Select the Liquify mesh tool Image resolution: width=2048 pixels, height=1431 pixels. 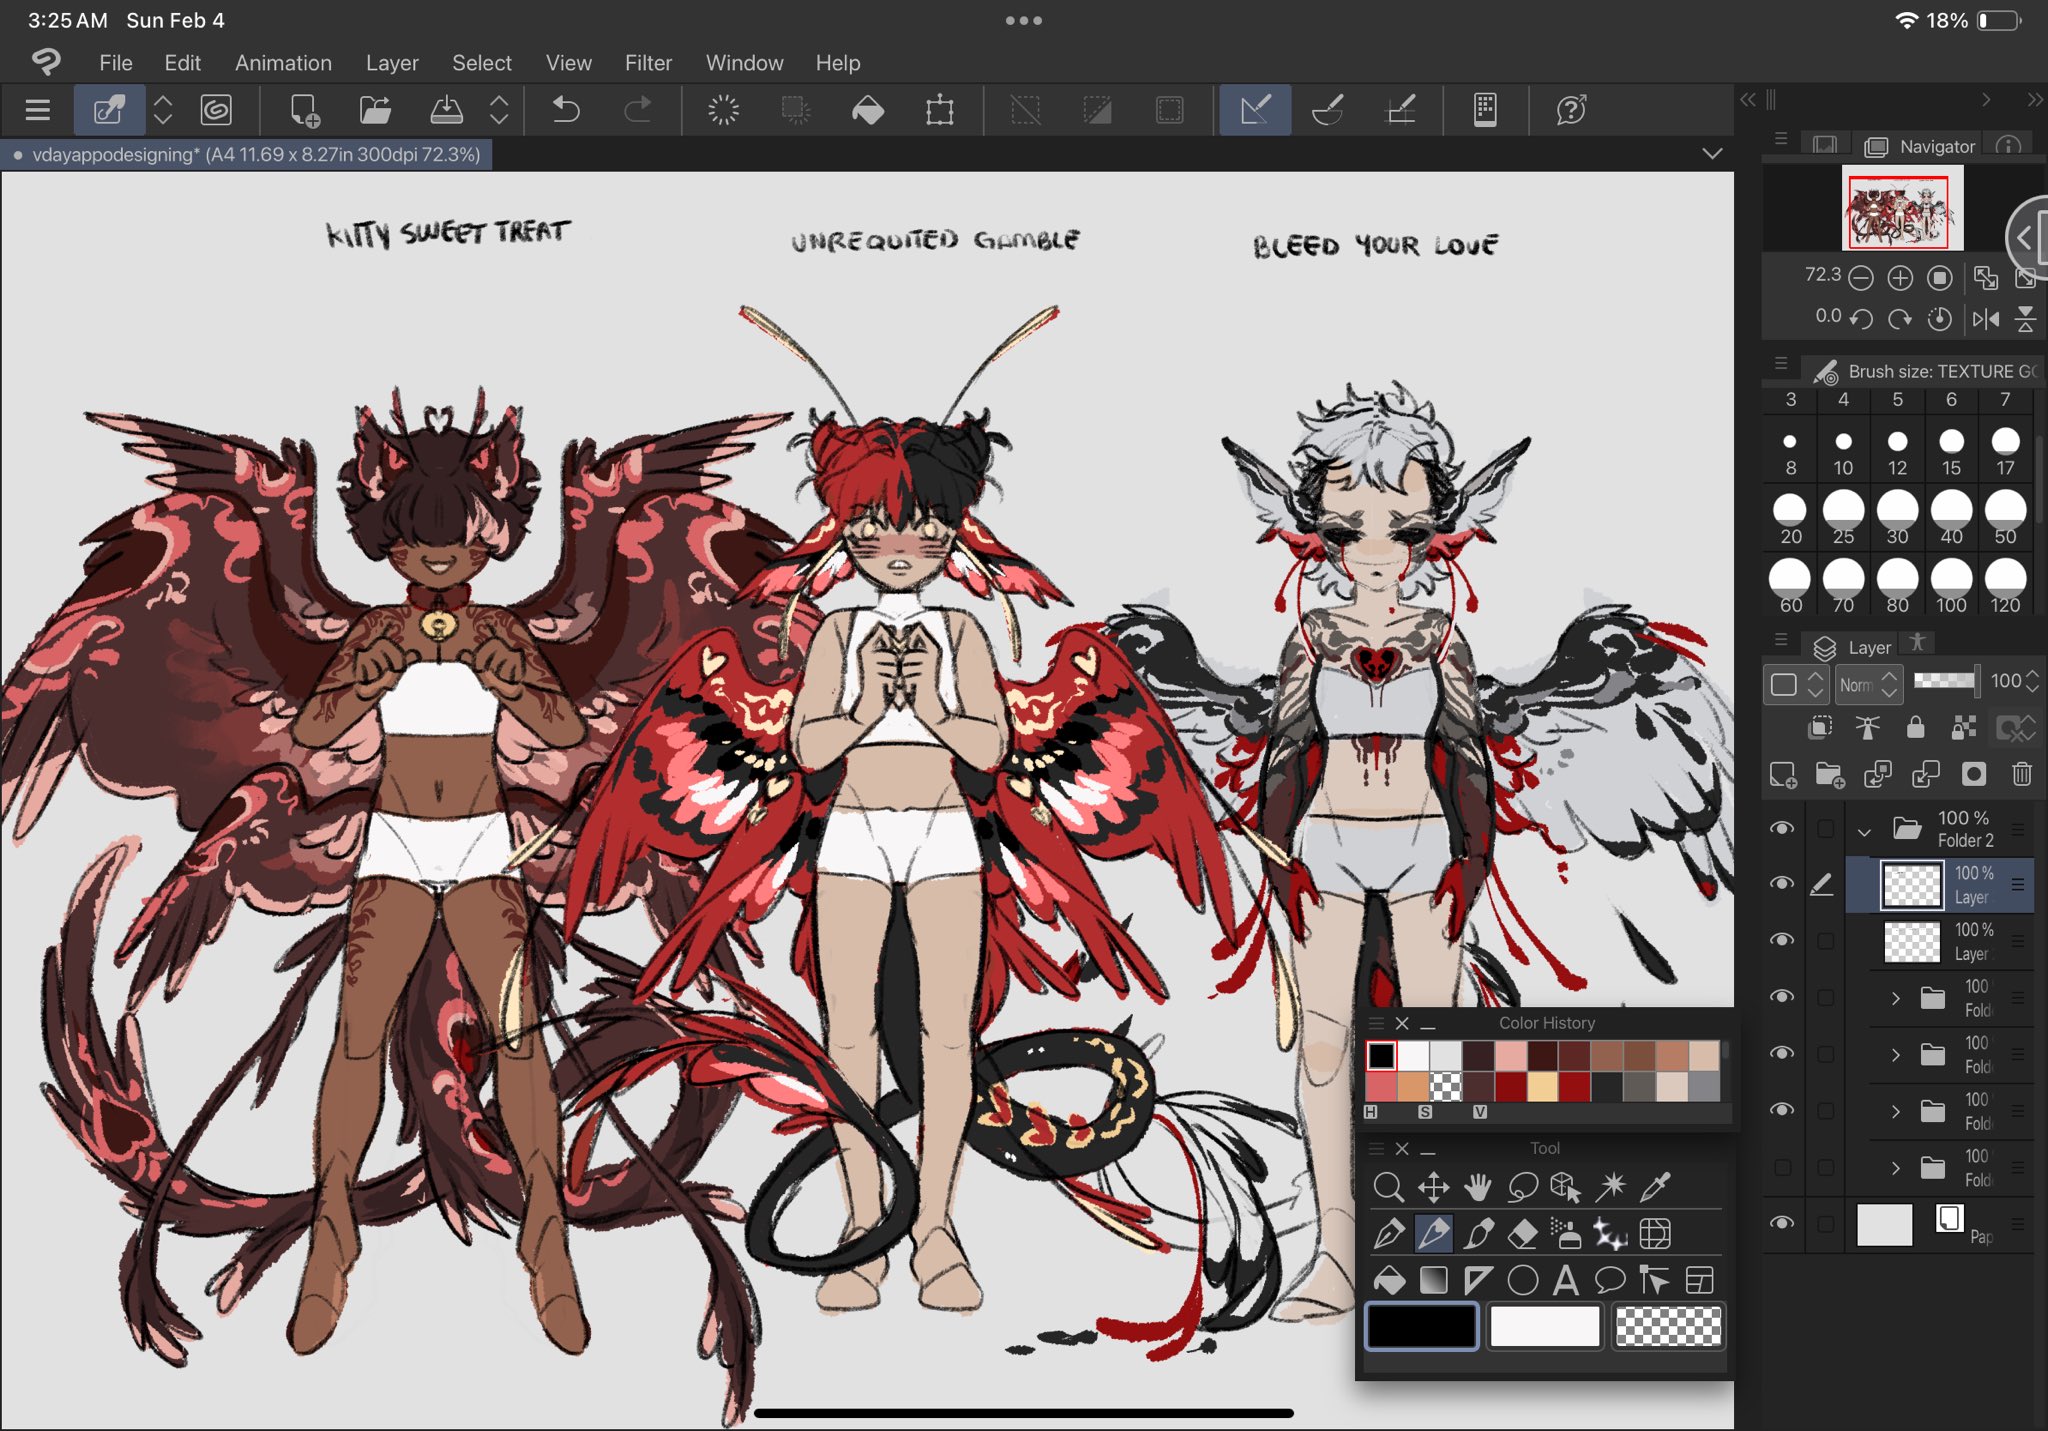tap(1656, 1234)
